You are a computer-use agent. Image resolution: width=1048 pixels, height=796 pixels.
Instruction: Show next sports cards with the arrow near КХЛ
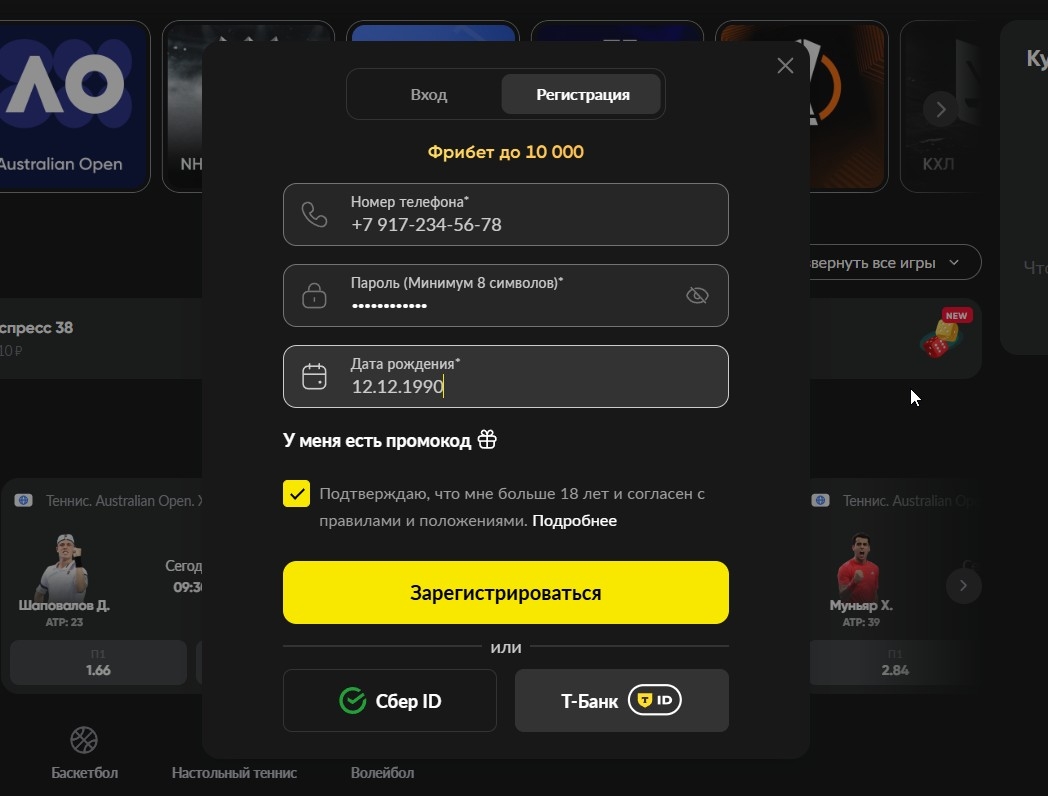coord(940,109)
